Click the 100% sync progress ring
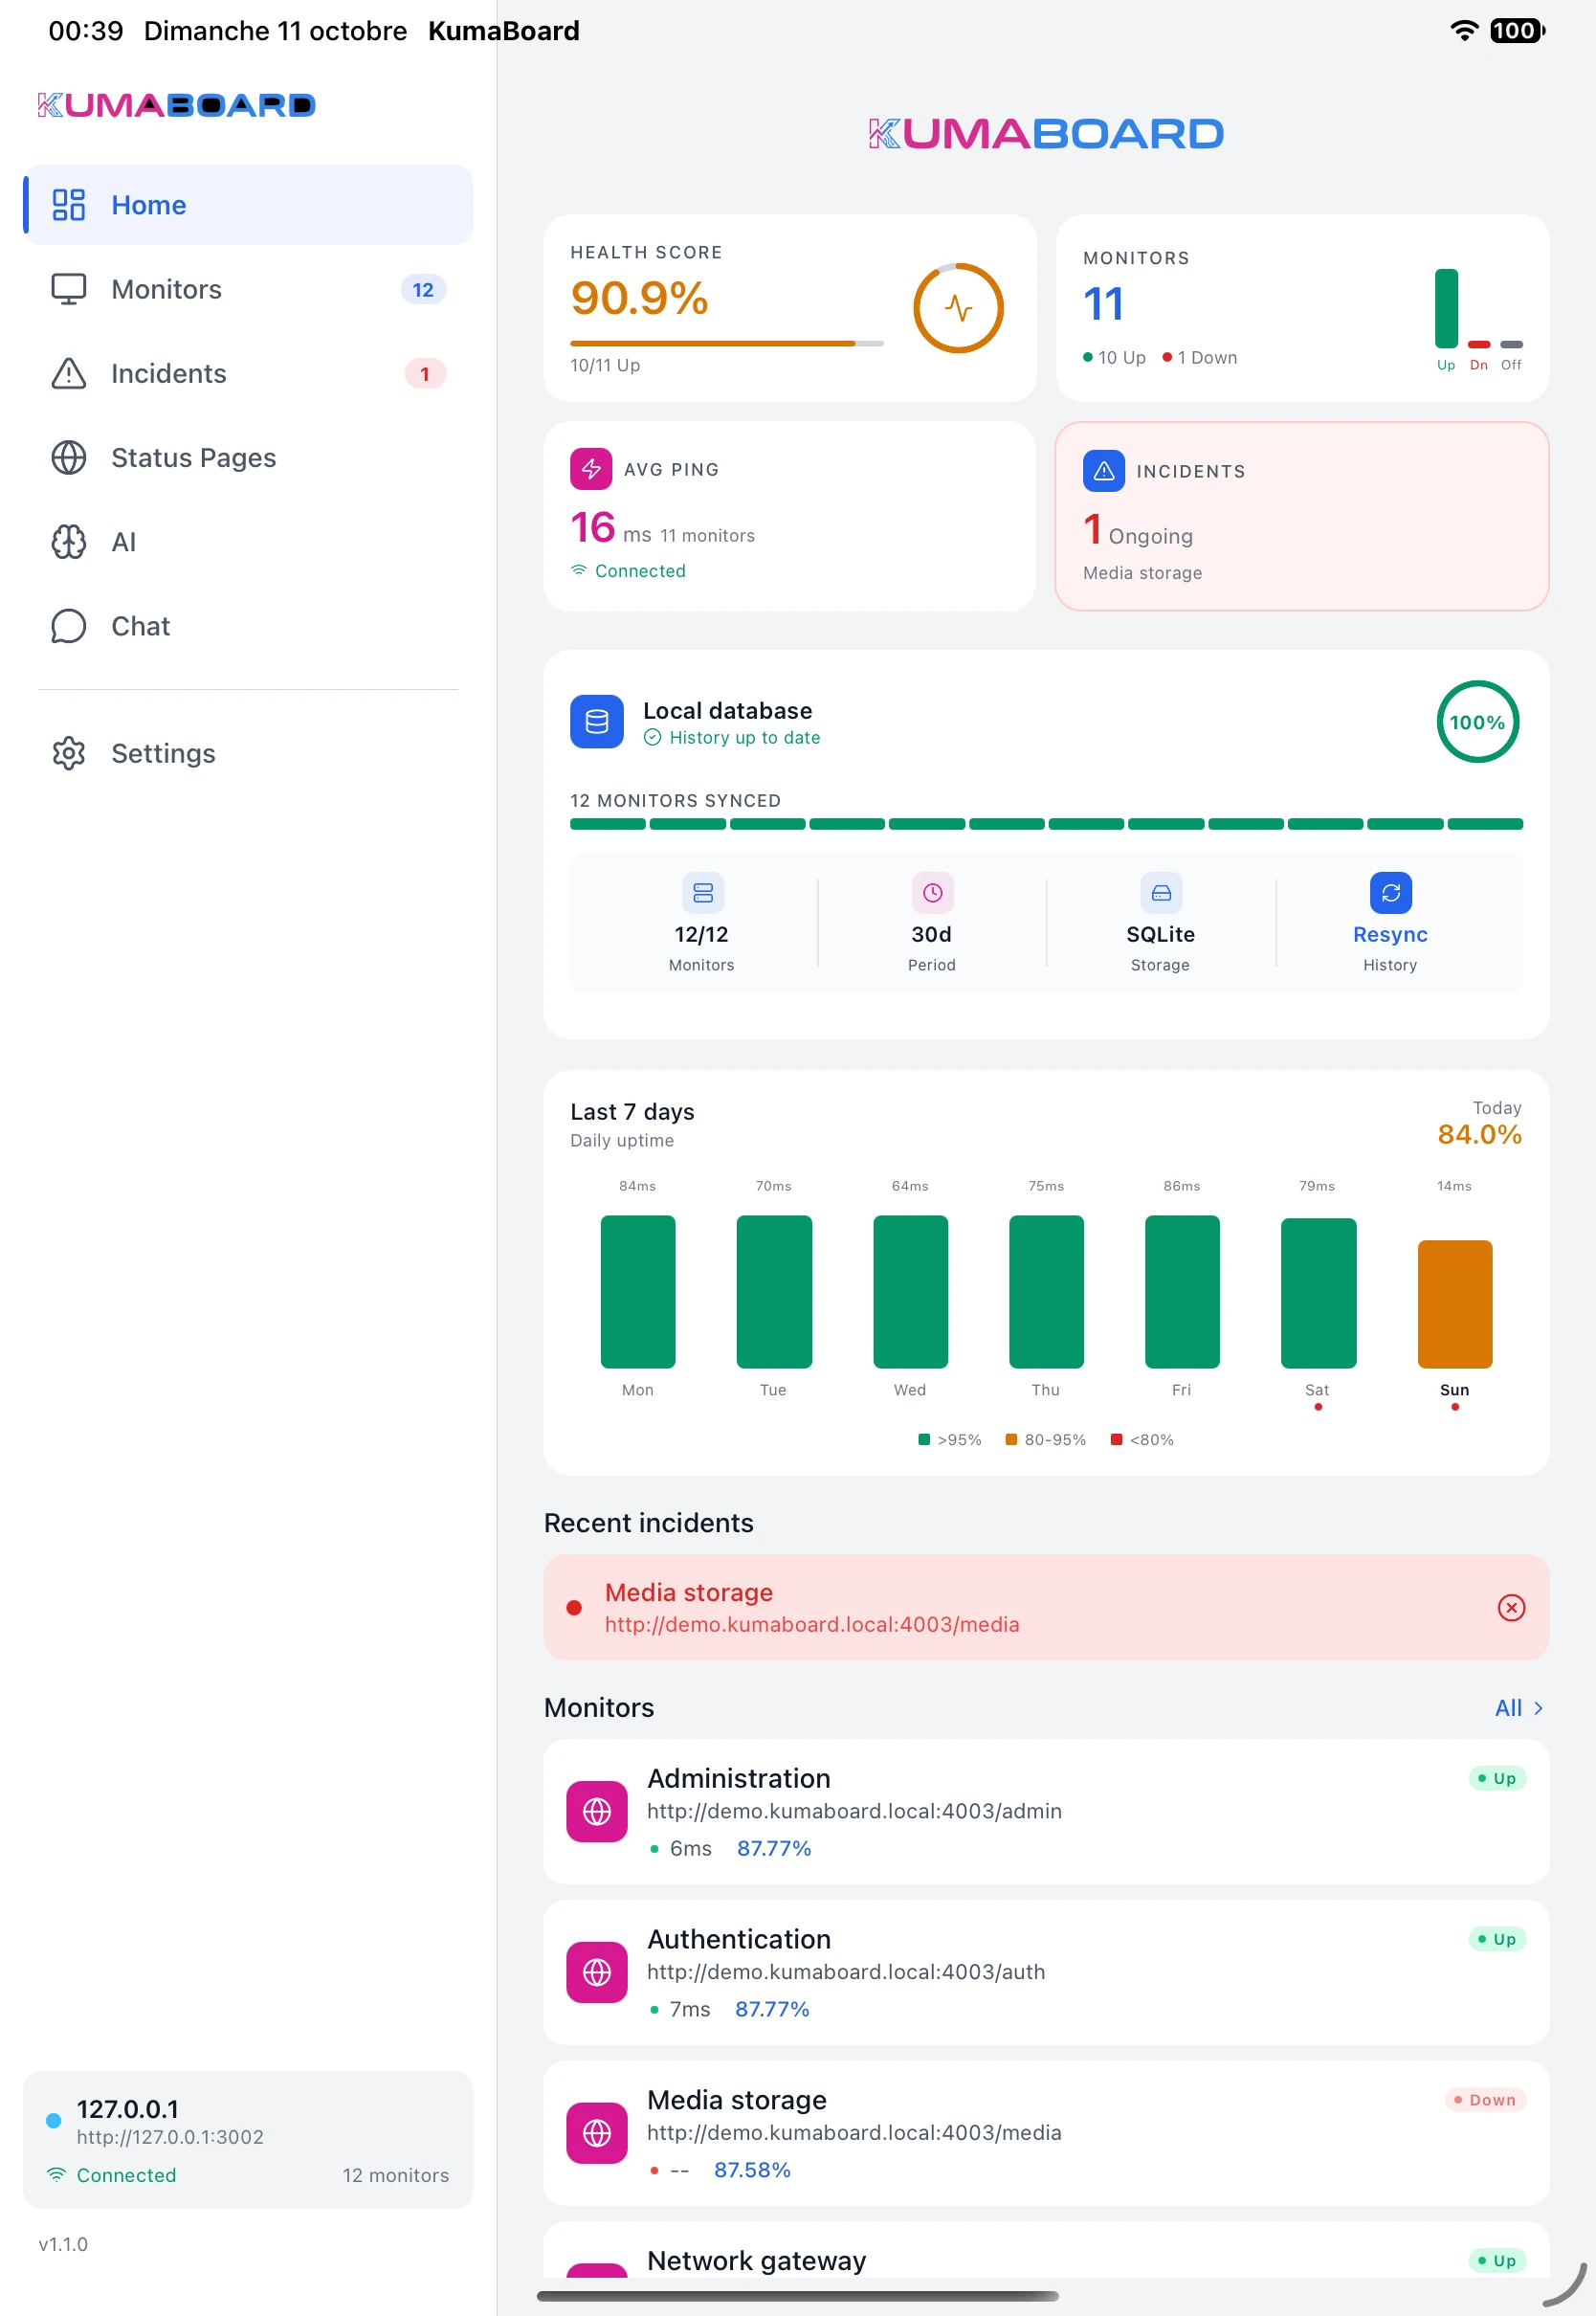 pos(1476,721)
